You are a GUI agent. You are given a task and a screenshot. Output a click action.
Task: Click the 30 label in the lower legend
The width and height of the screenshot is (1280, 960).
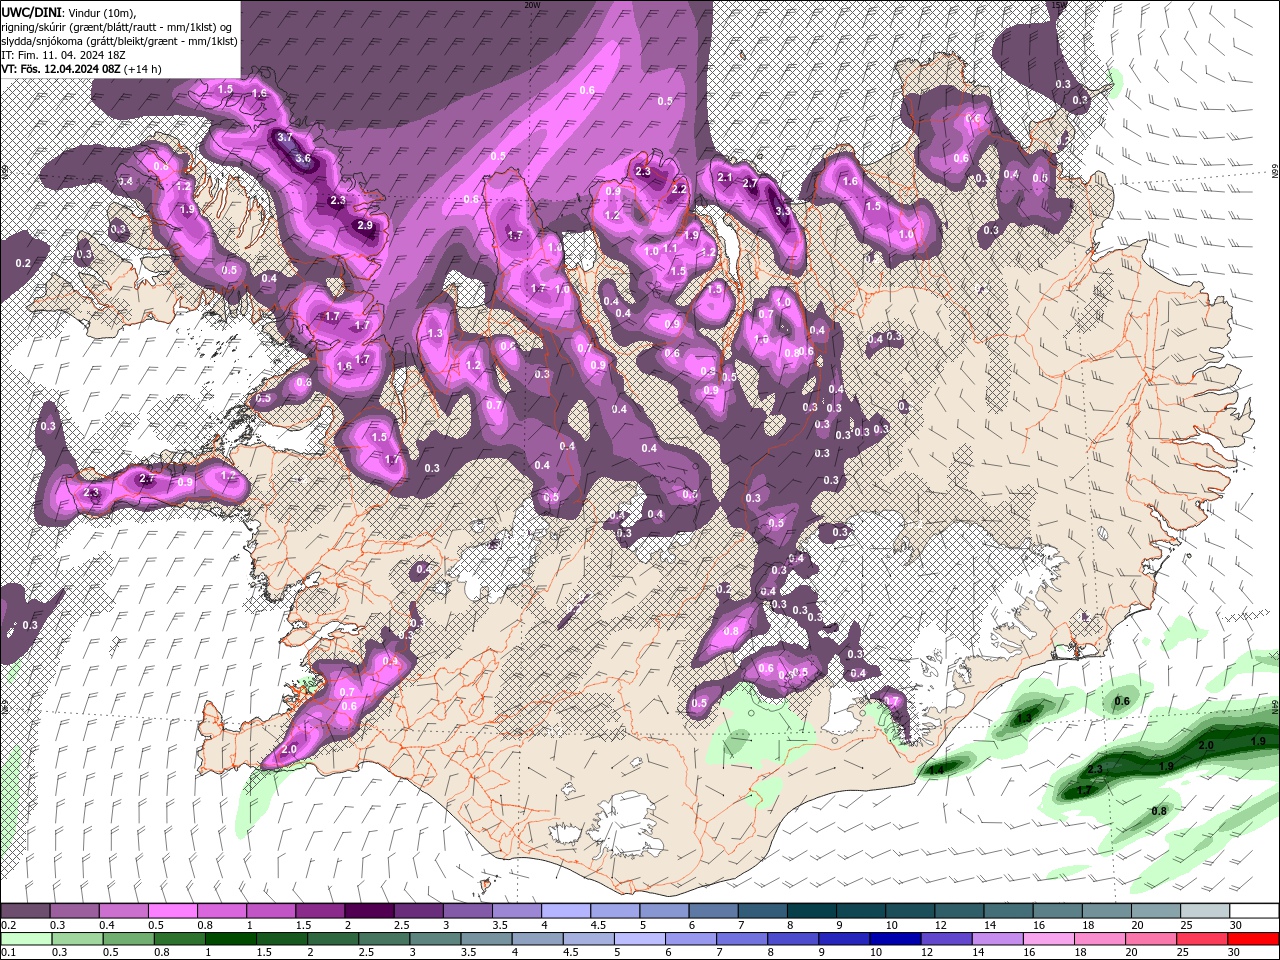(x=1233, y=952)
